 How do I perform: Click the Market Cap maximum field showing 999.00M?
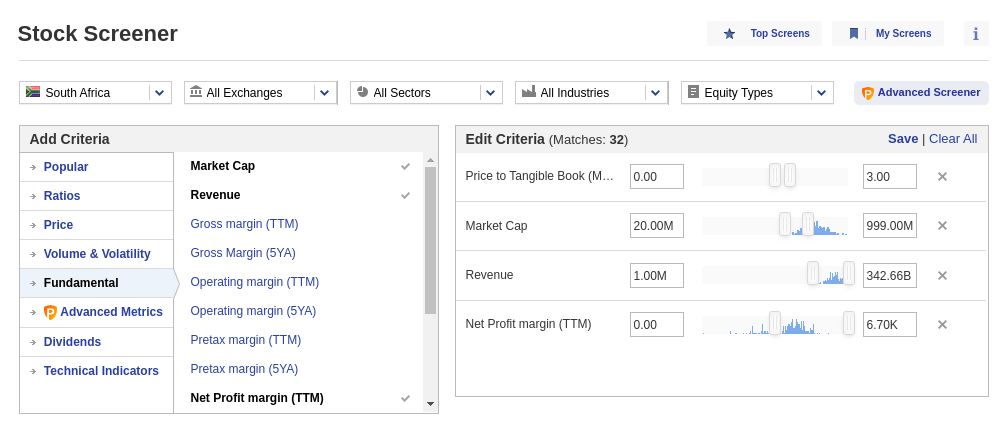890,226
